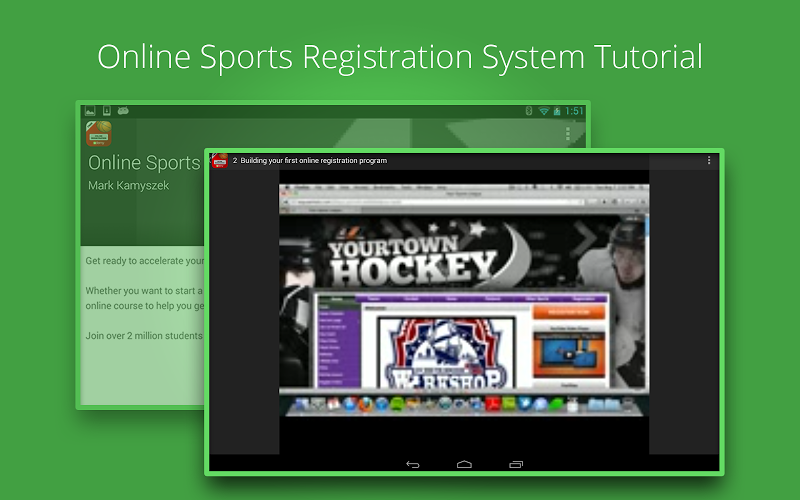Tap the 'Online Sports' course title
Screen dimensions: 800x500
[144, 163]
